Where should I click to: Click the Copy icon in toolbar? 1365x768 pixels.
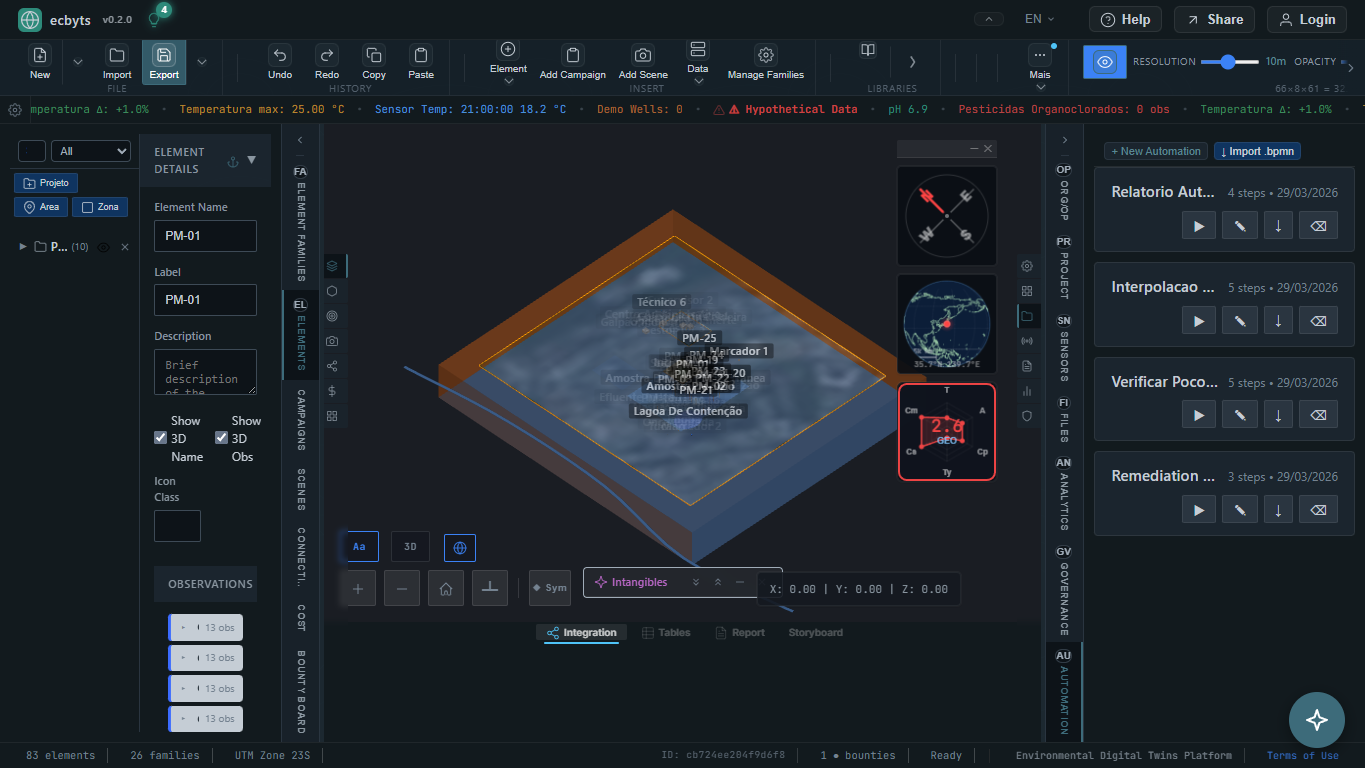374,56
